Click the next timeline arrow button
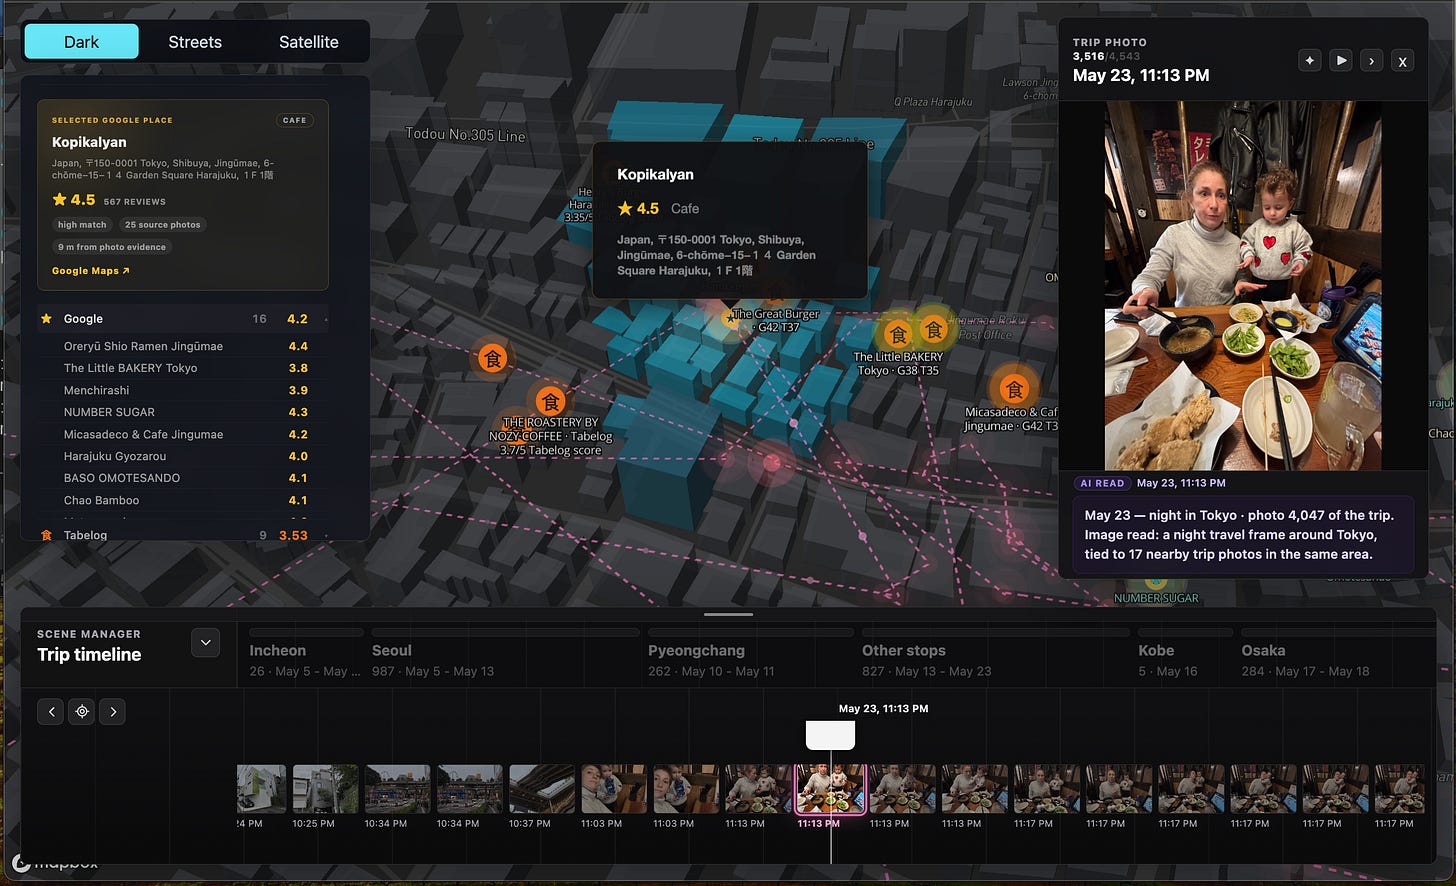 [x=113, y=712]
